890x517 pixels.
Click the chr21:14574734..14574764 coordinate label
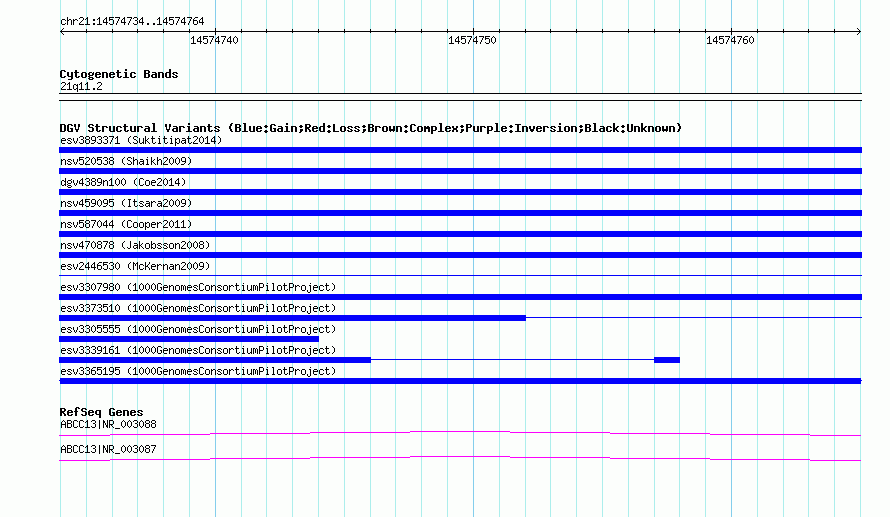(132, 21)
